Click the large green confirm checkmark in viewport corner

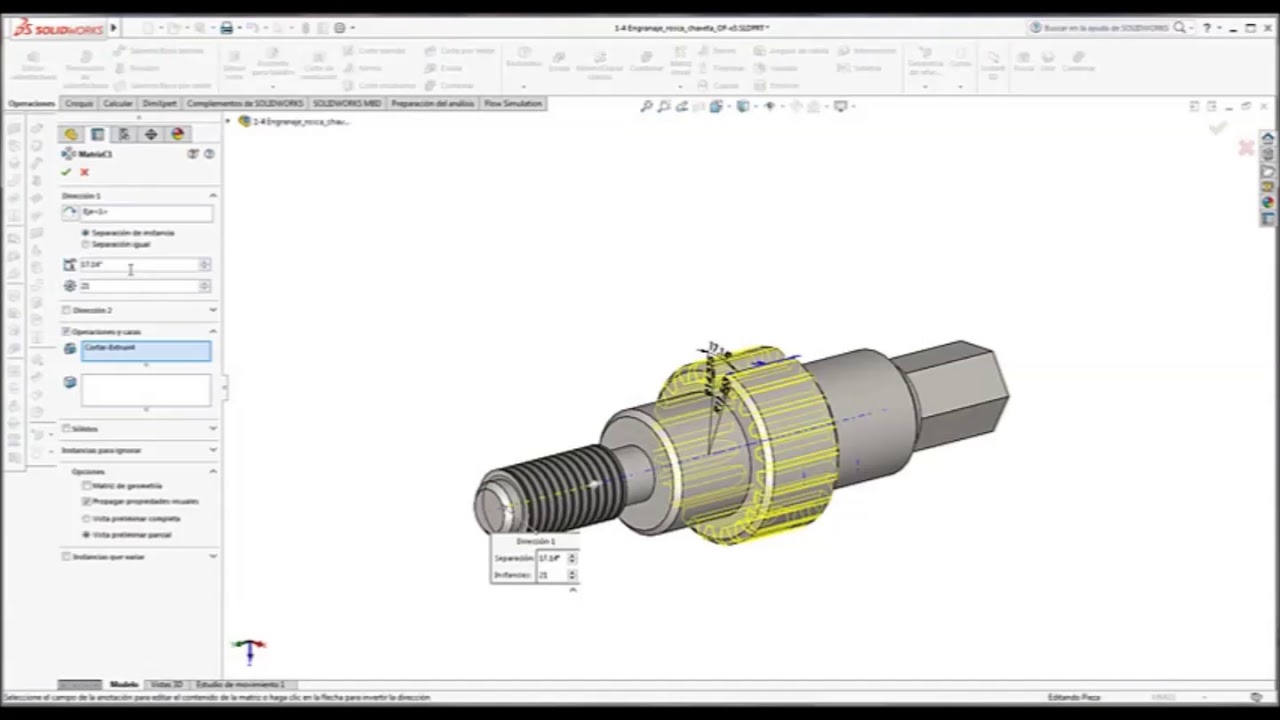tap(1218, 127)
